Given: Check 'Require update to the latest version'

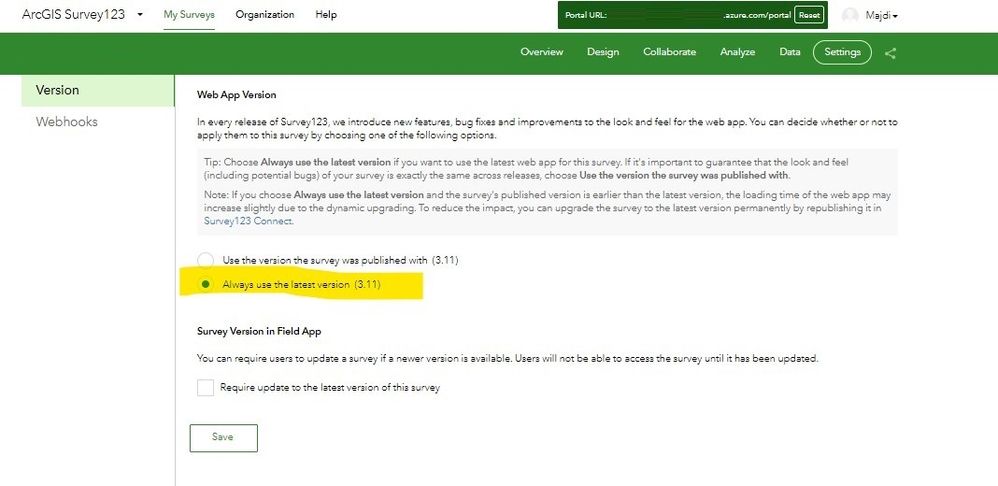Looking at the screenshot, I should 205,387.
